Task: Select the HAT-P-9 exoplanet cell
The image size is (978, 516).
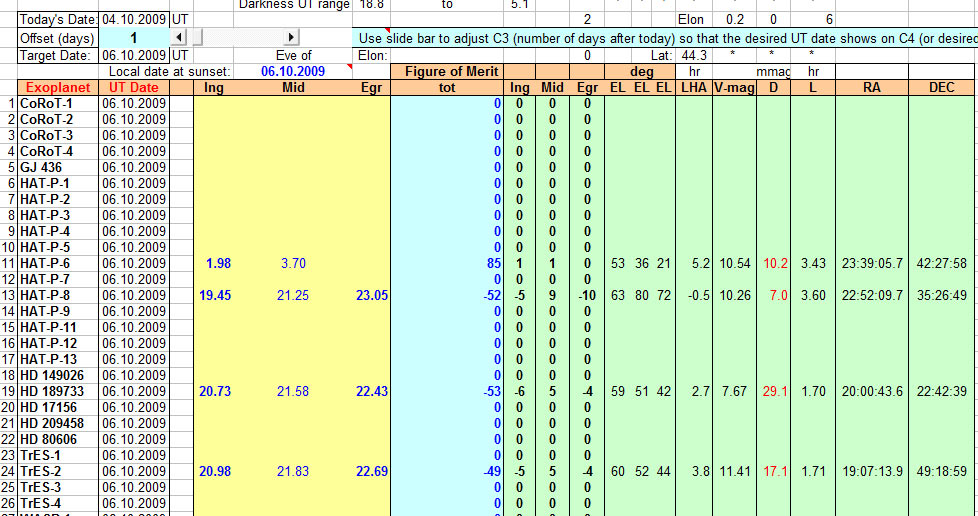Action: 58,311
